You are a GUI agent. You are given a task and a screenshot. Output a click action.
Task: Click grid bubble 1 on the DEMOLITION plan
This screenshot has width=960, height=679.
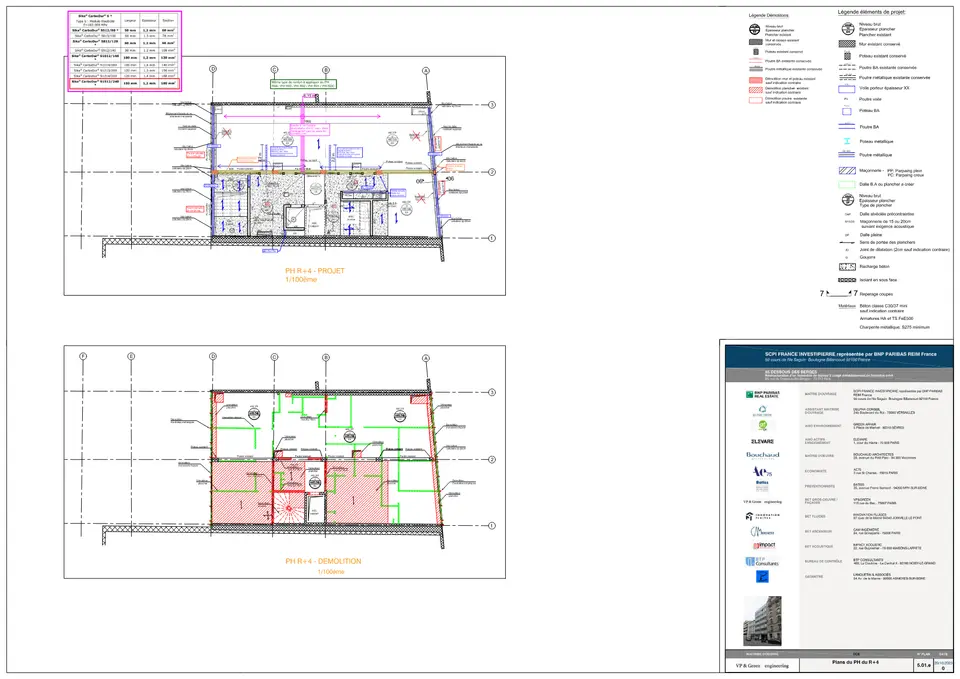tap(492, 526)
